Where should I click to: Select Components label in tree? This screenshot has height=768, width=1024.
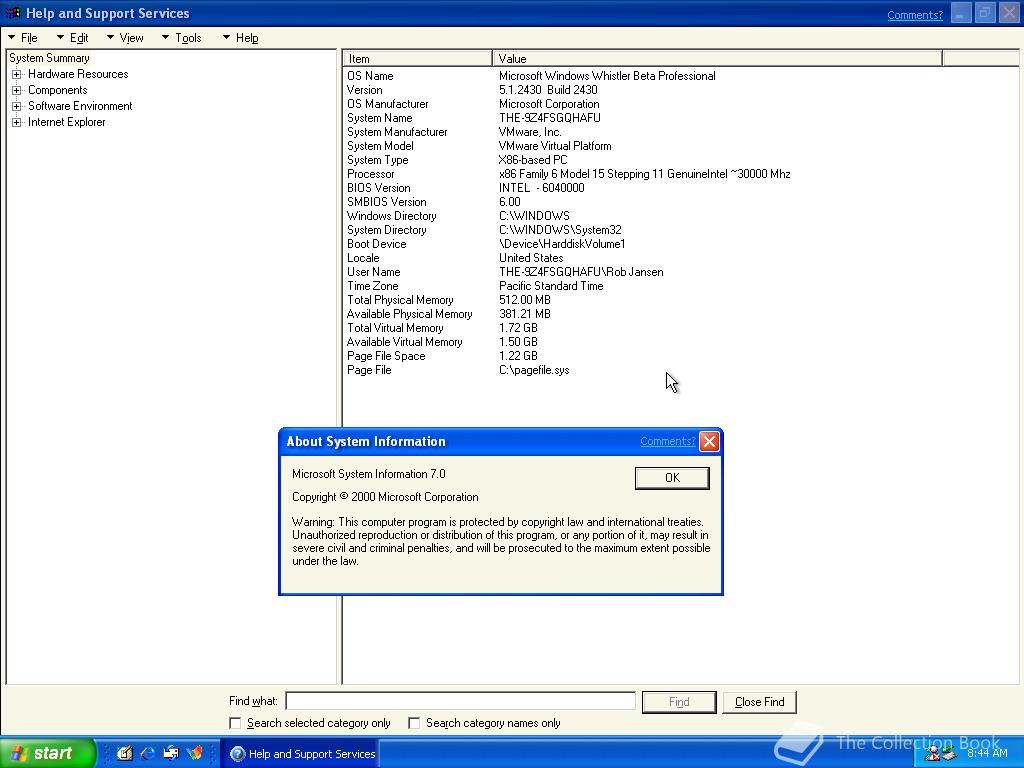57,90
